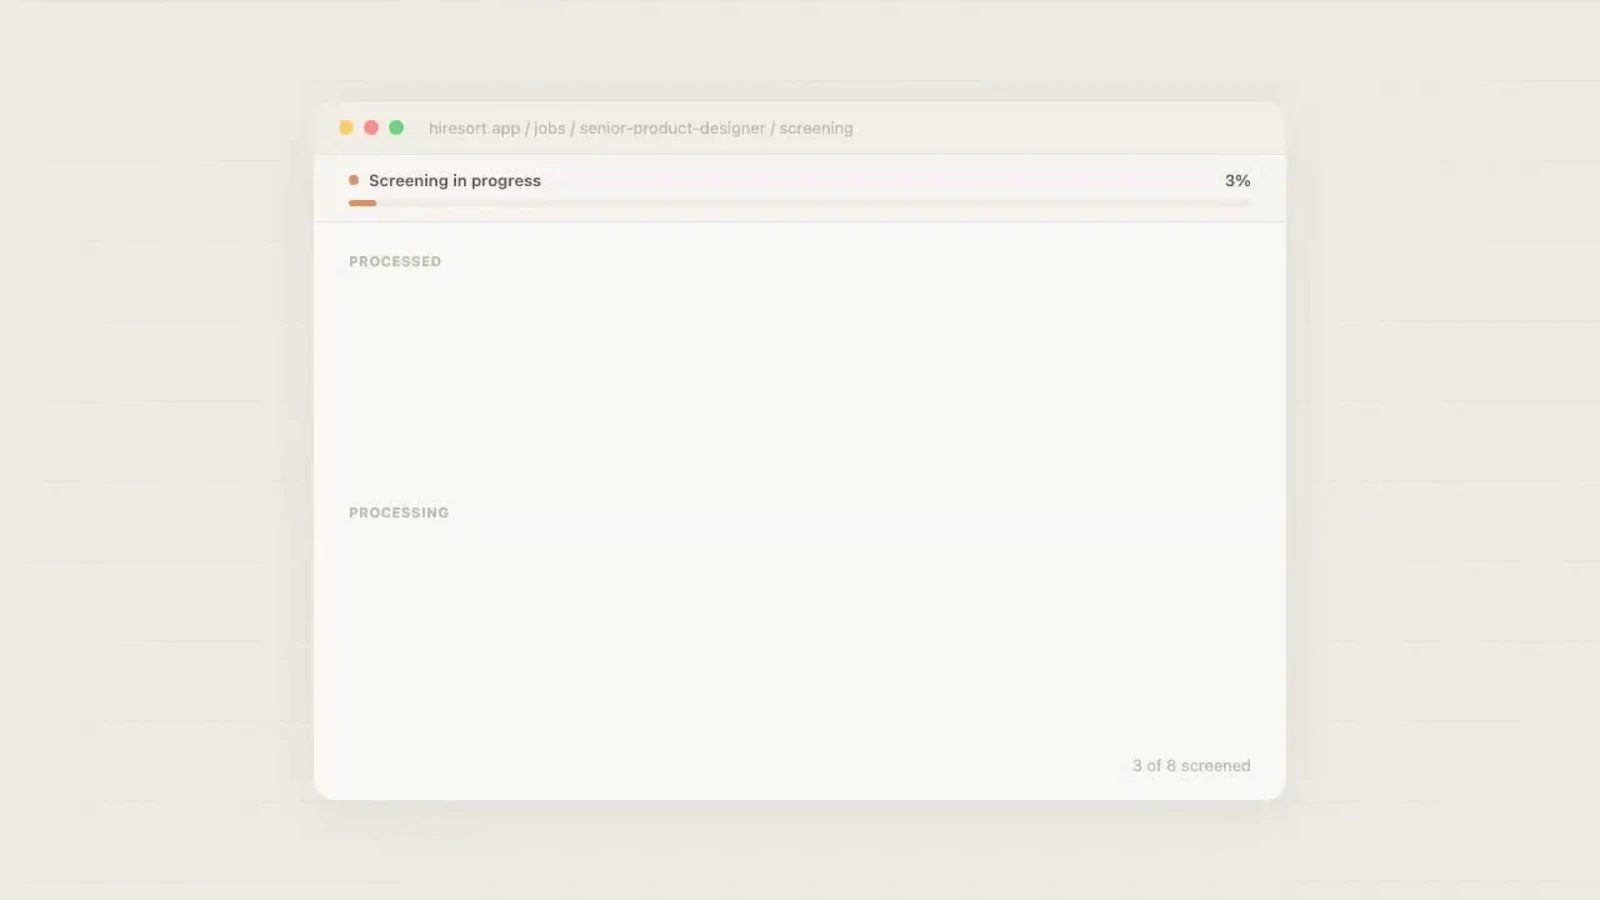Click the '3 of 8 screened' counter
Screen dimensions: 1600x900
click(1191, 766)
